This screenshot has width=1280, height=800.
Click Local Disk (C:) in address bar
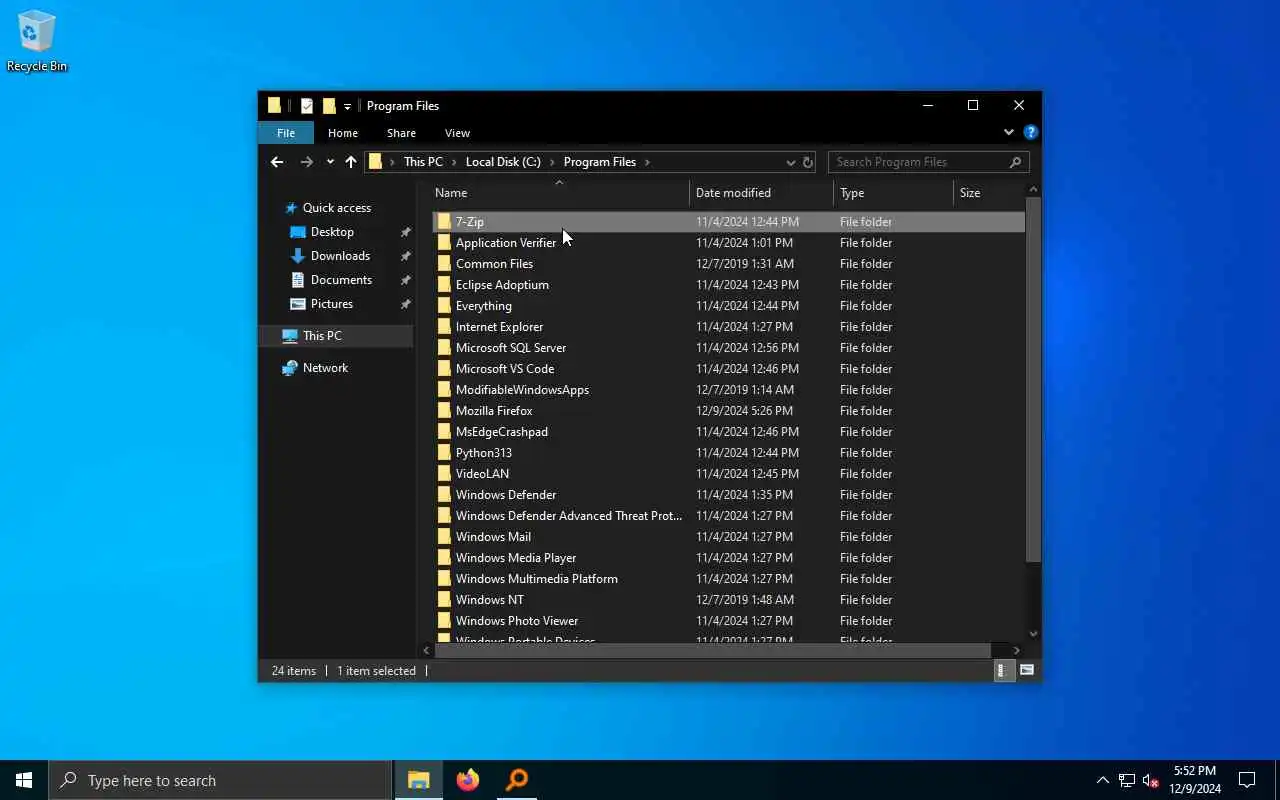point(503,162)
